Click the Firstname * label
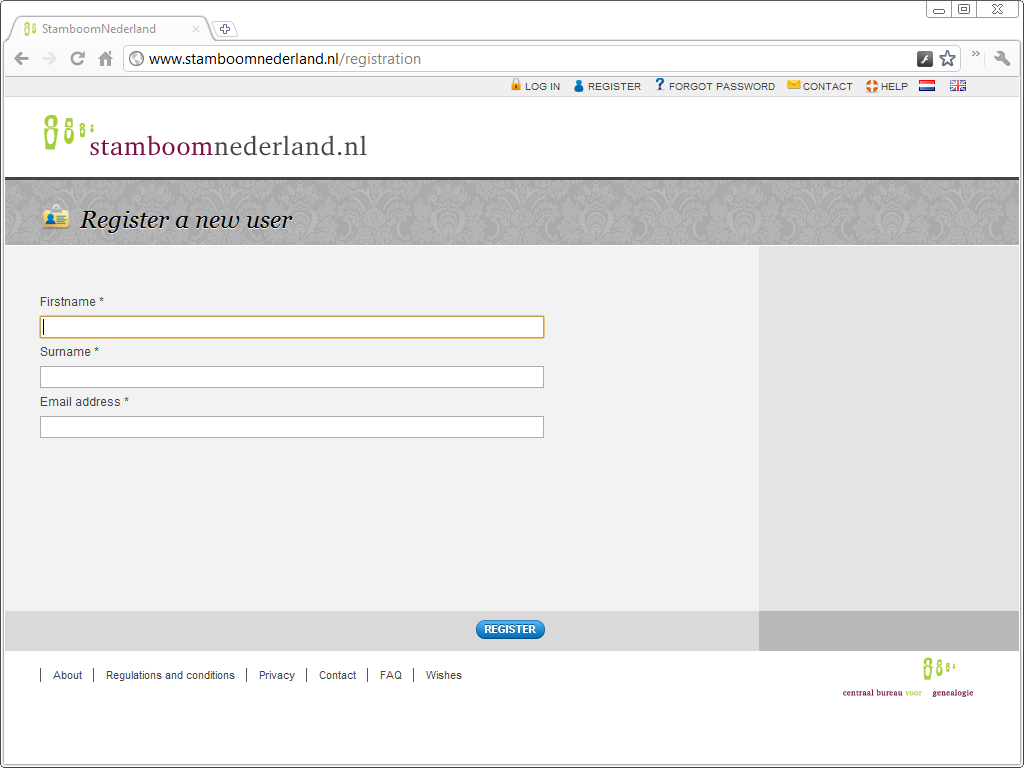 pyautogui.click(x=72, y=302)
